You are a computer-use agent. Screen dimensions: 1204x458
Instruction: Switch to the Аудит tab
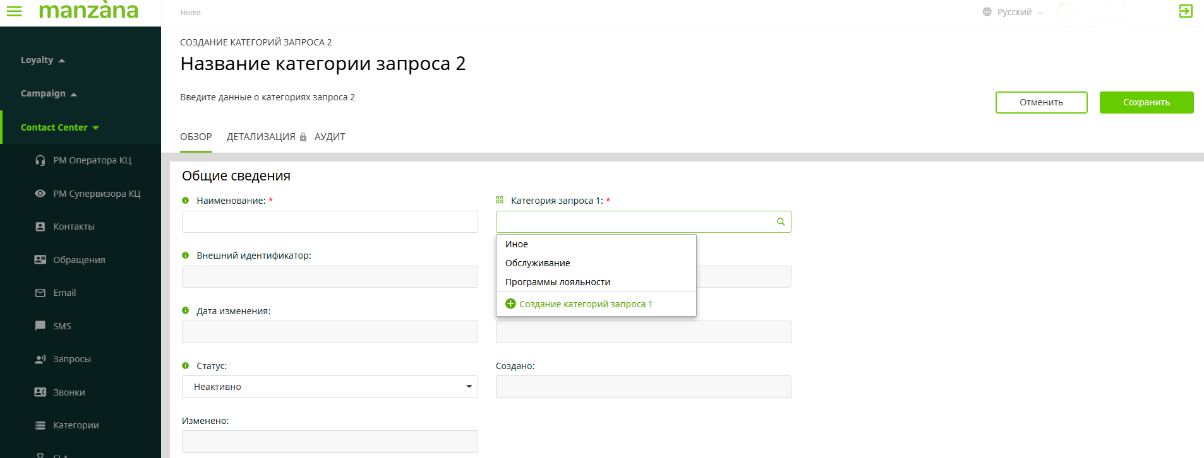click(329, 136)
